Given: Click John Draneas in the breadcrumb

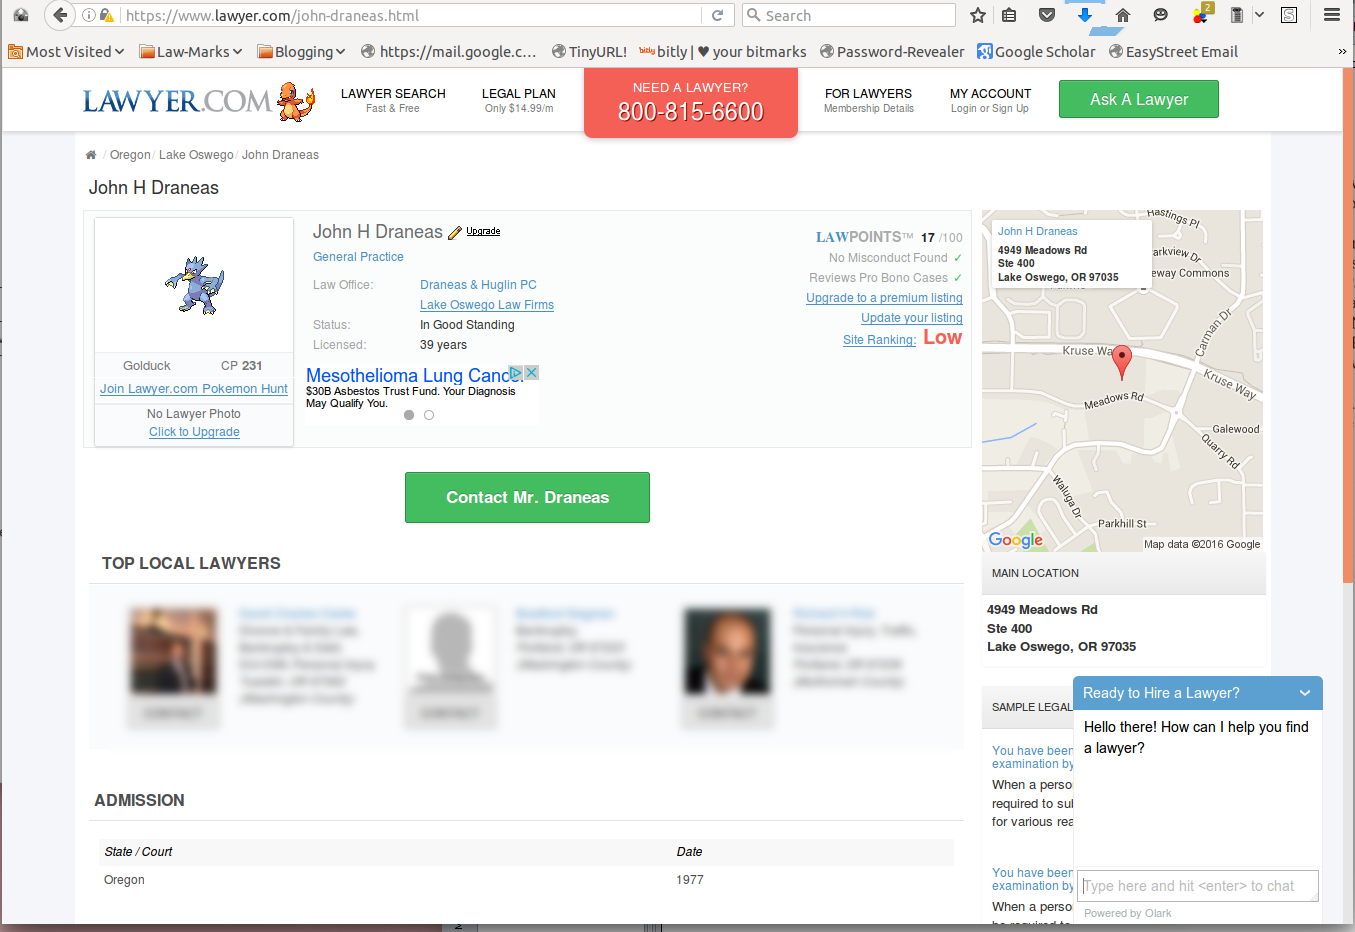Looking at the screenshot, I should click(x=280, y=155).
